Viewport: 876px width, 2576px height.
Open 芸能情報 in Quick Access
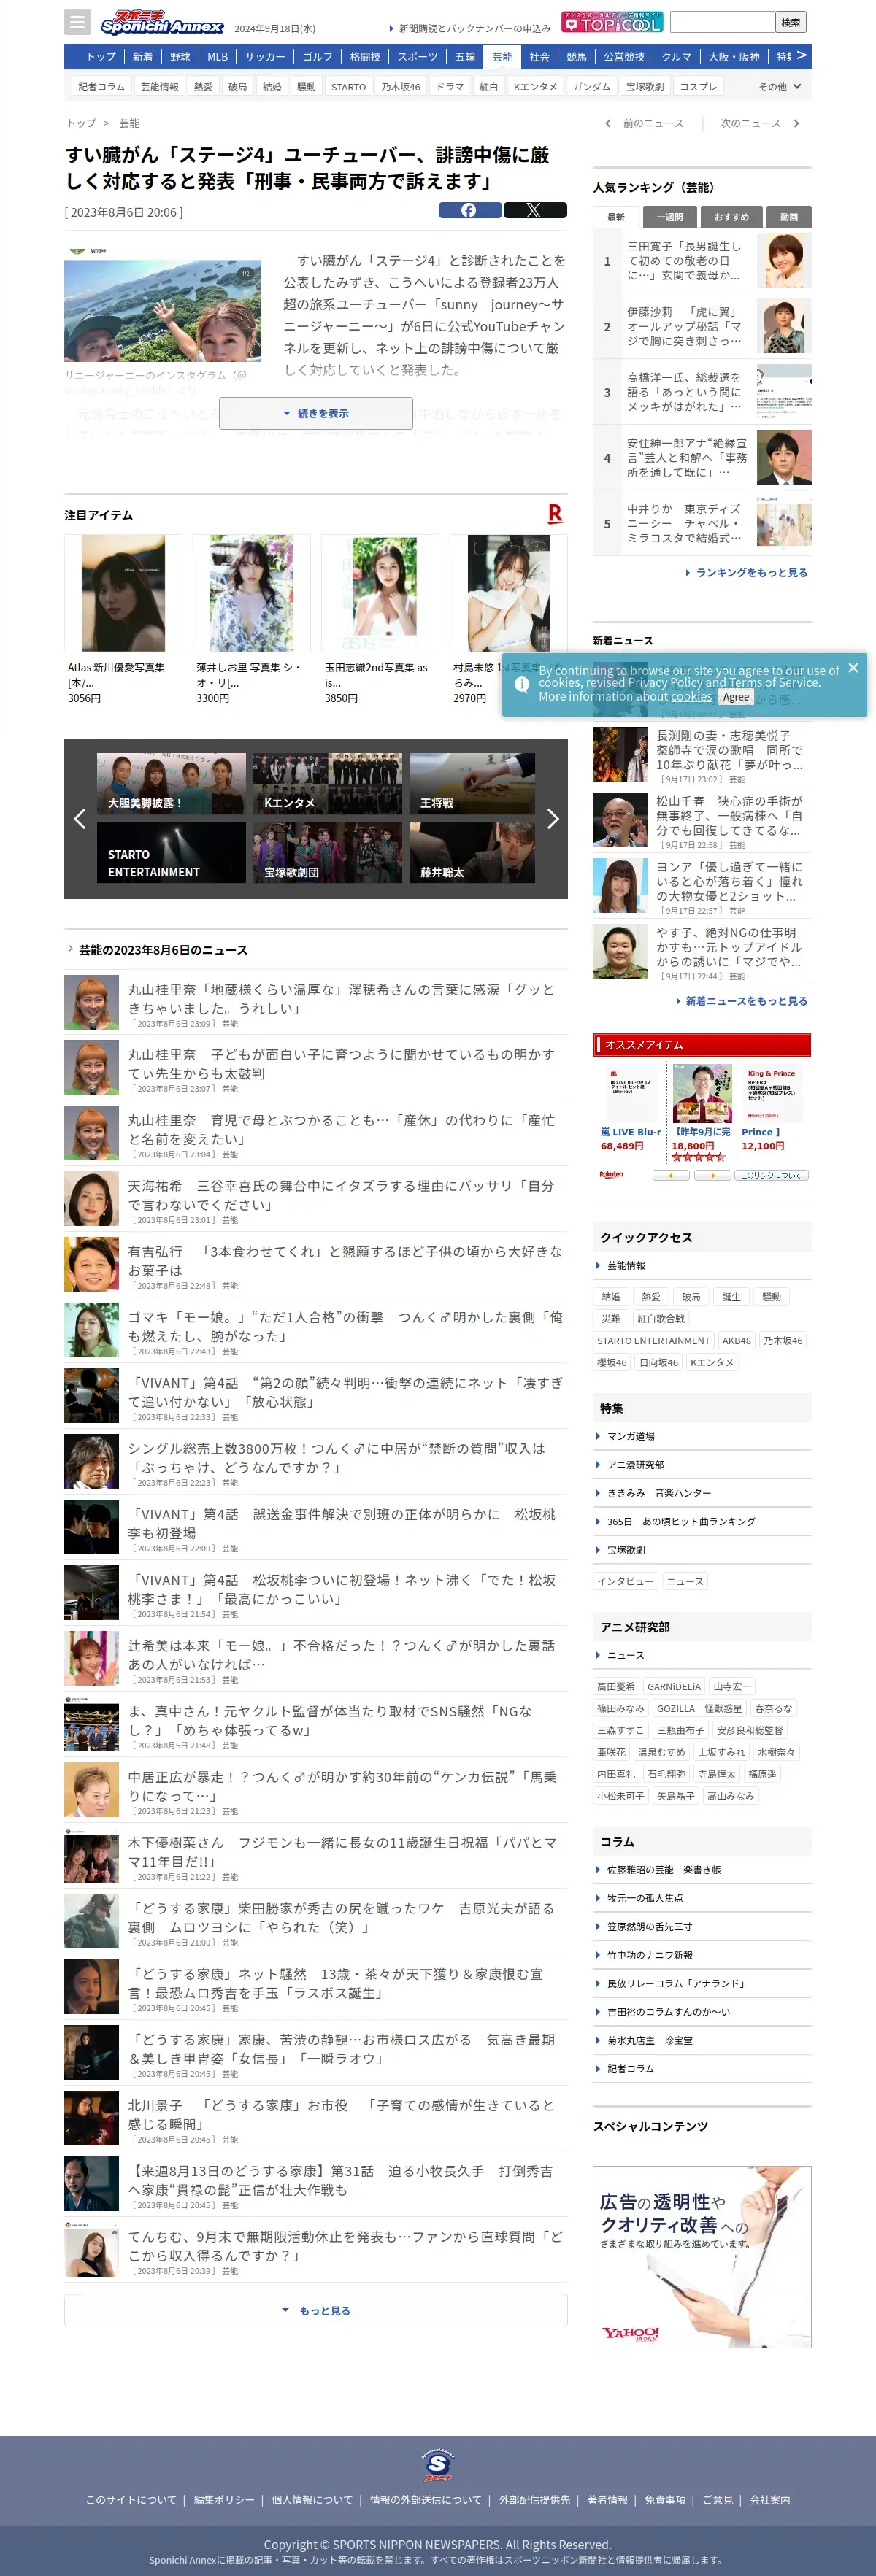pos(626,1265)
